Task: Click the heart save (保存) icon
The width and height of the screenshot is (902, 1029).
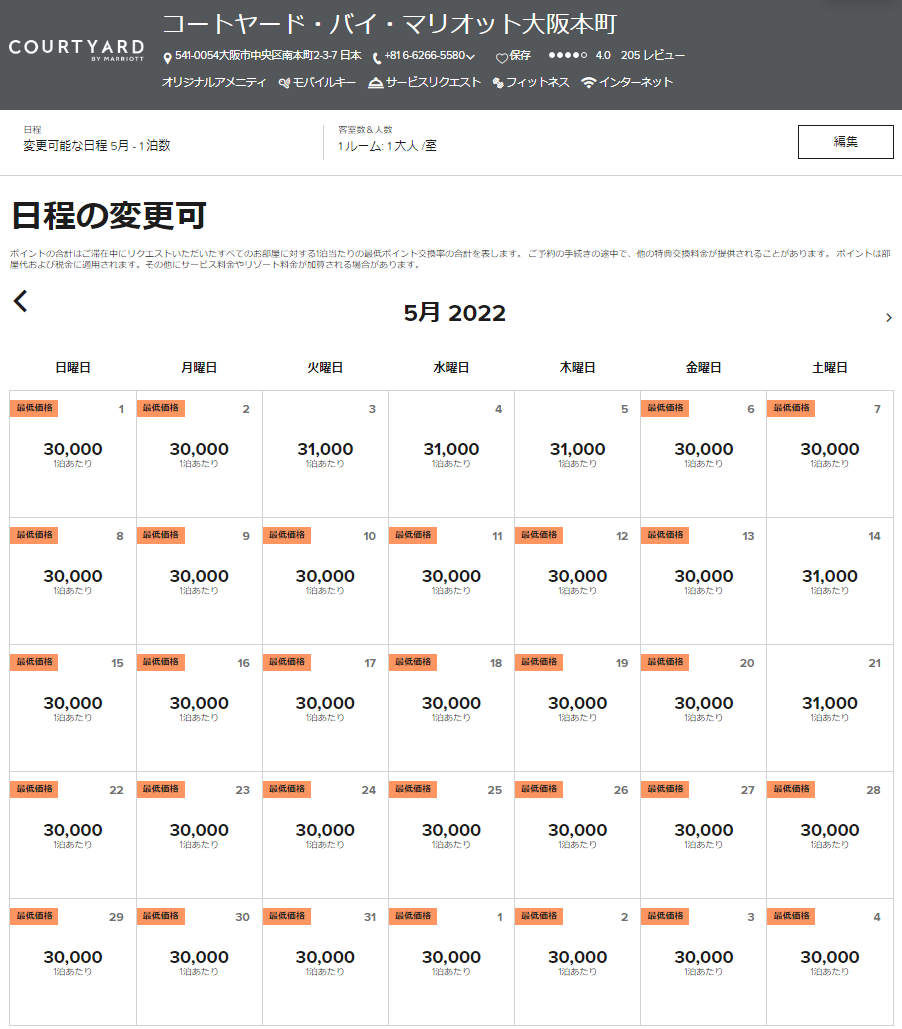Action: tap(502, 58)
